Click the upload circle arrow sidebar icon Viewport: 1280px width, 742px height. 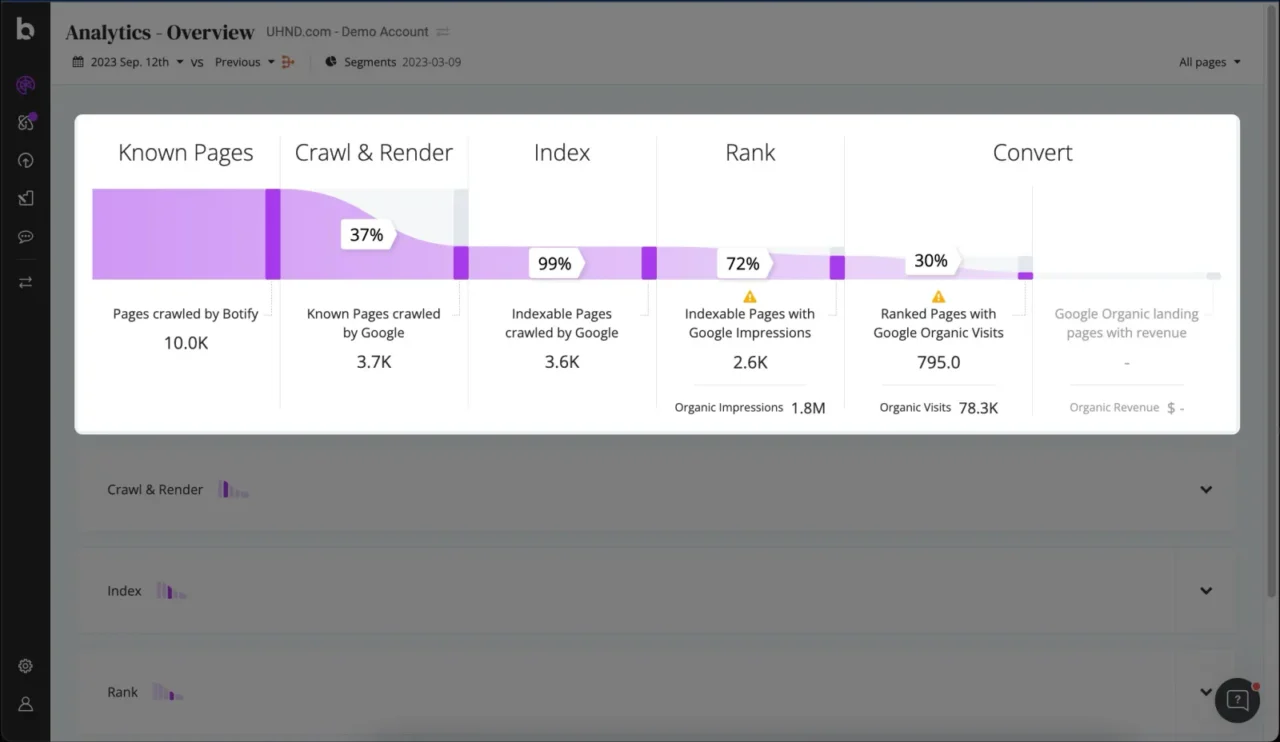pyautogui.click(x=25, y=160)
